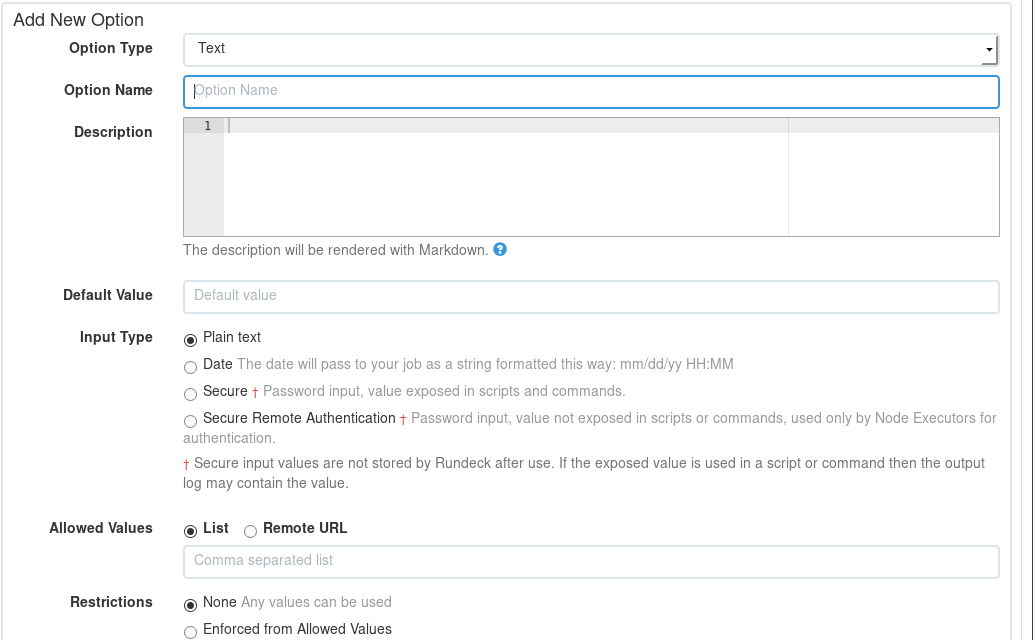Select Secure input type
1036x640 pixels.
pos(190,394)
